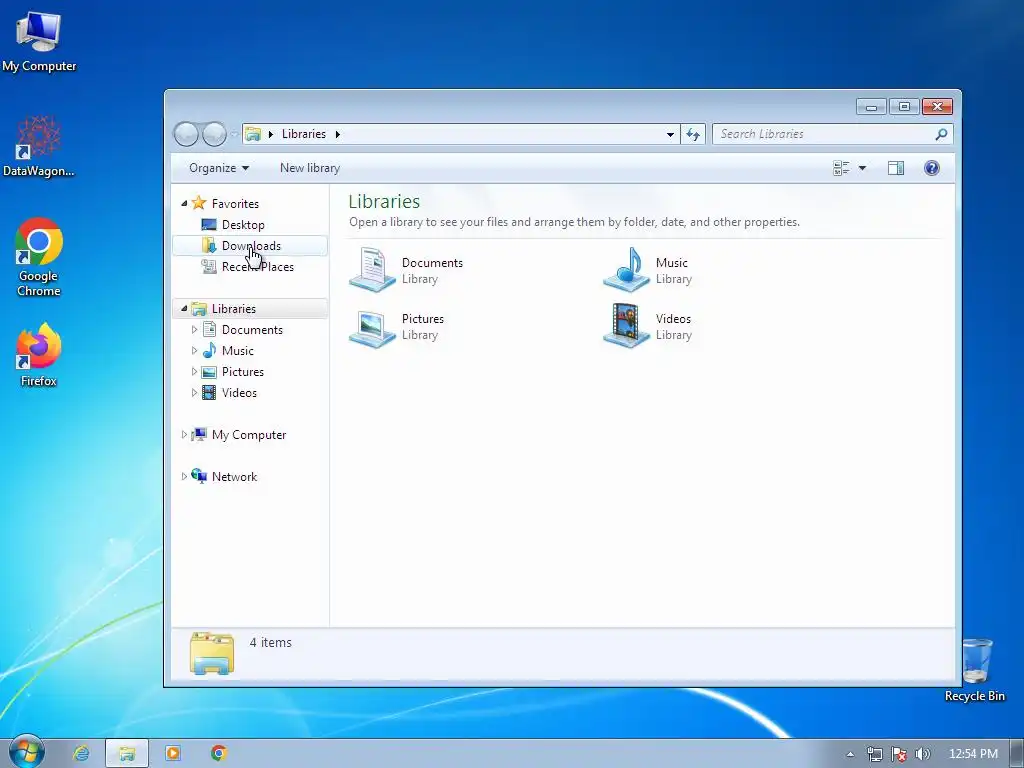
Task: Click the New library button
Action: [x=310, y=168]
